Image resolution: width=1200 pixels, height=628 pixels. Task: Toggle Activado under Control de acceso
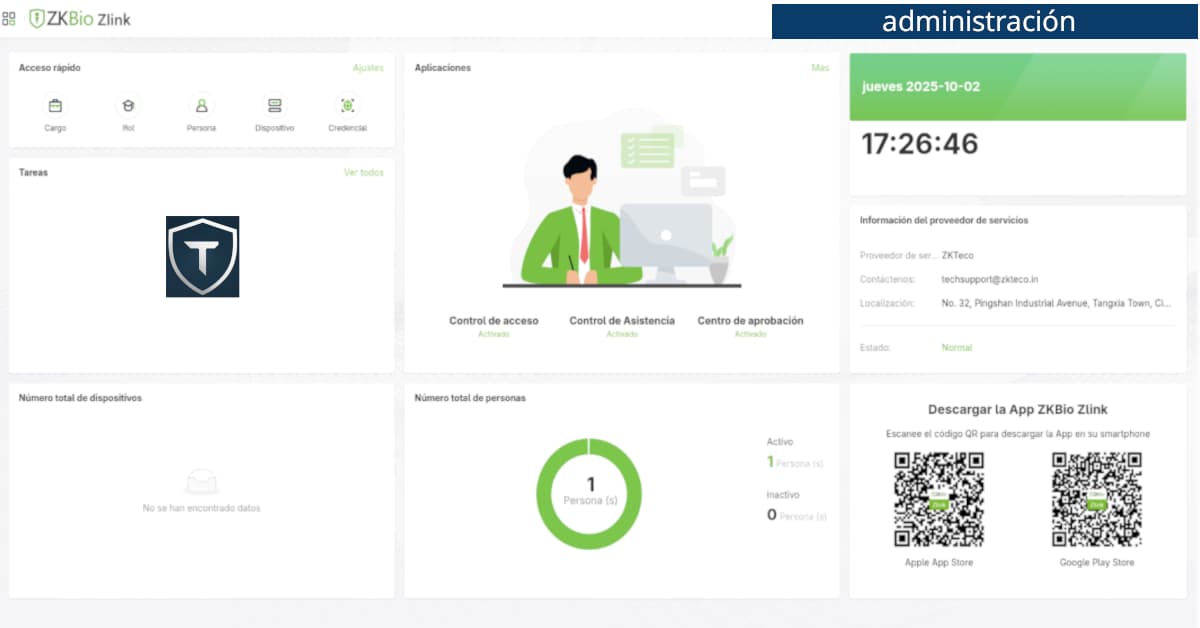(x=495, y=334)
